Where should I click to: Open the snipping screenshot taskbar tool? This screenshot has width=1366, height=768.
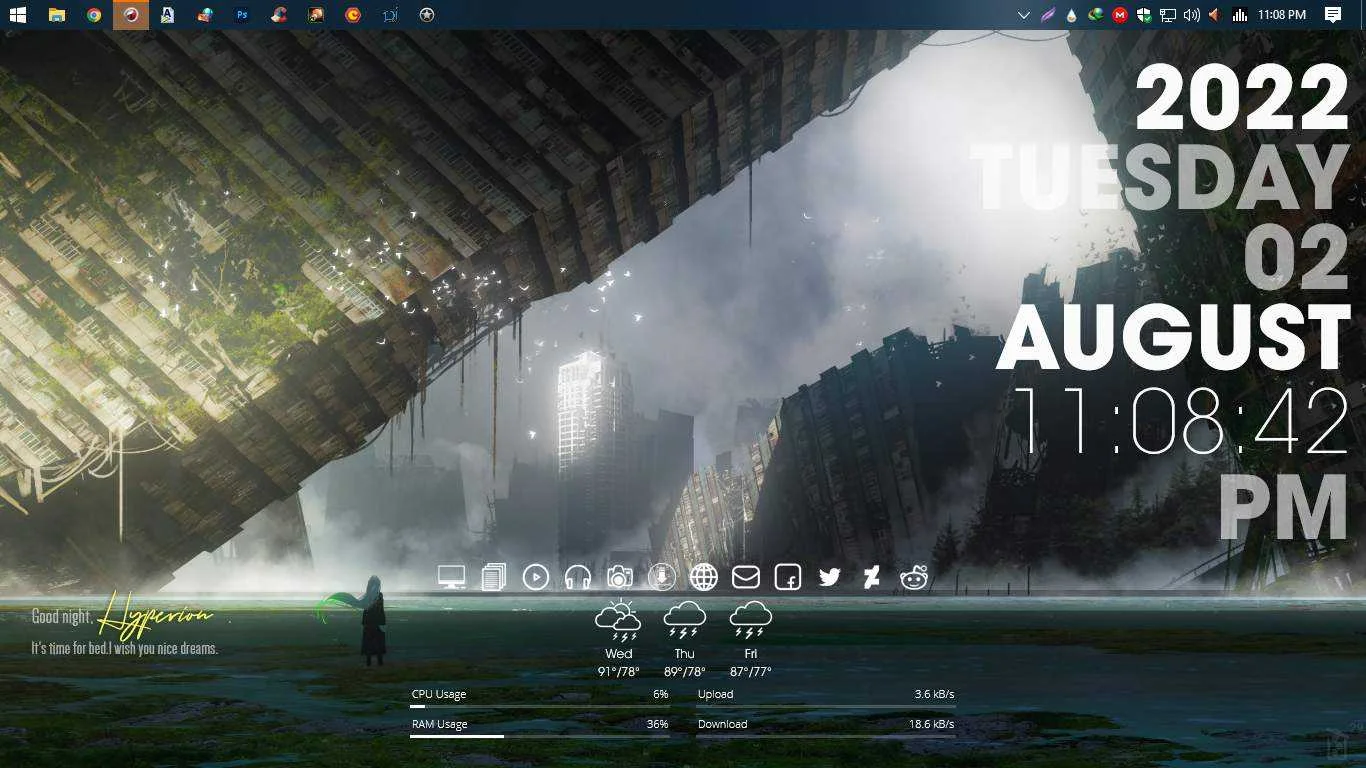click(x=390, y=15)
